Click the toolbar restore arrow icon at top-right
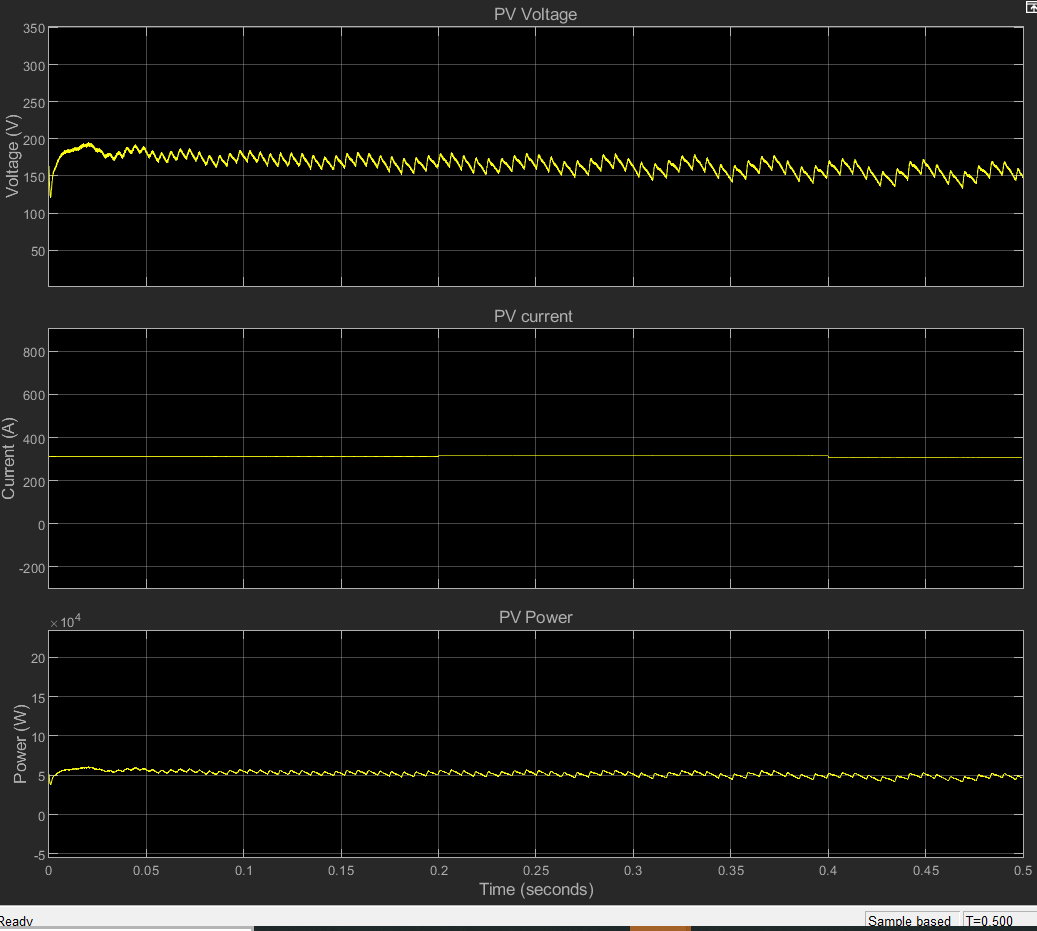Image resolution: width=1037 pixels, height=931 pixels. (1031, 7)
